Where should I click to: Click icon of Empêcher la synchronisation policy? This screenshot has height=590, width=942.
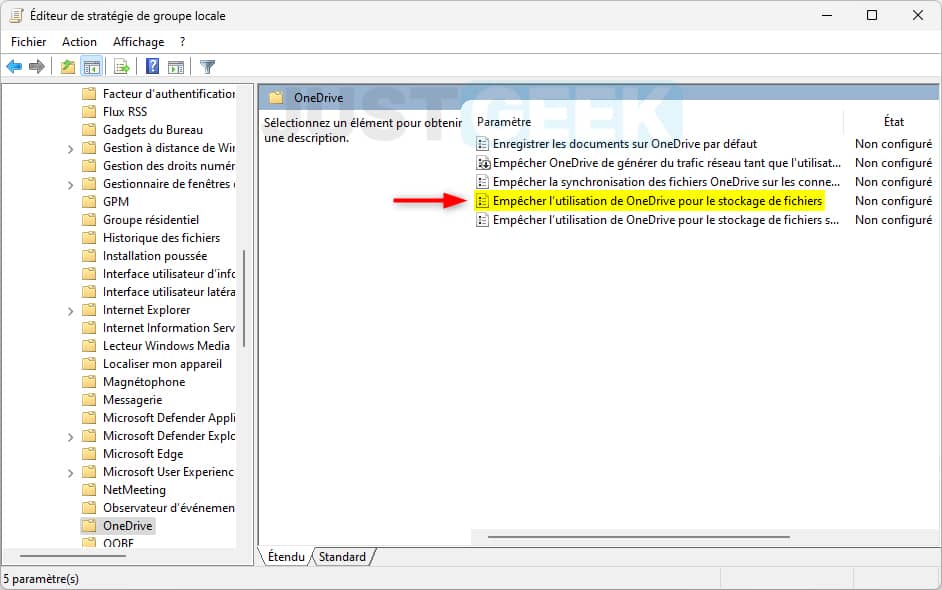(482, 182)
